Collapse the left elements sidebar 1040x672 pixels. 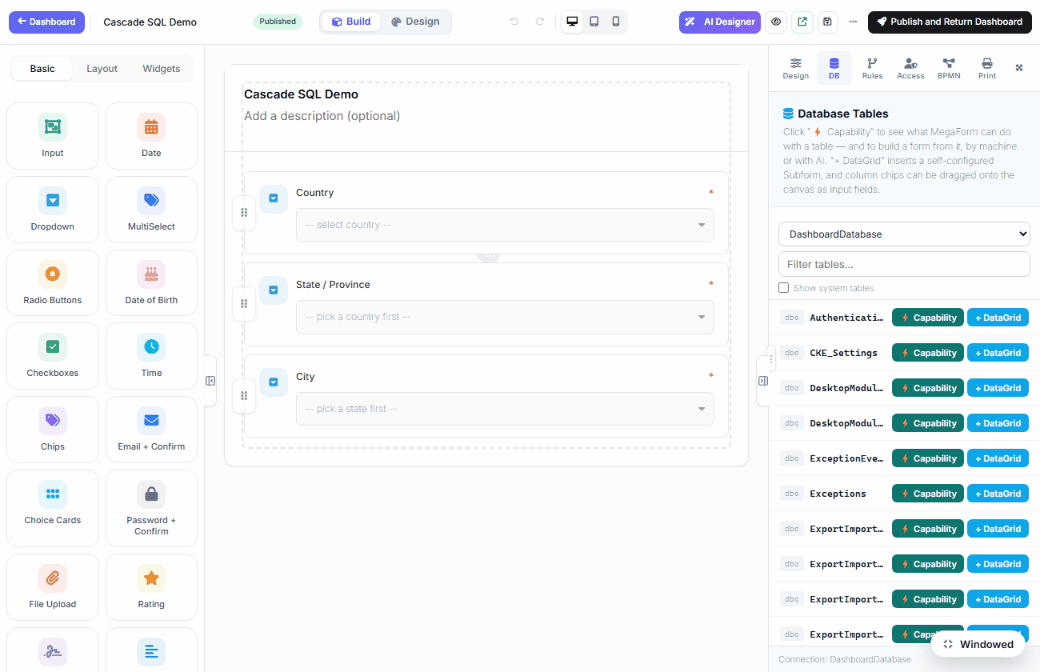point(210,381)
